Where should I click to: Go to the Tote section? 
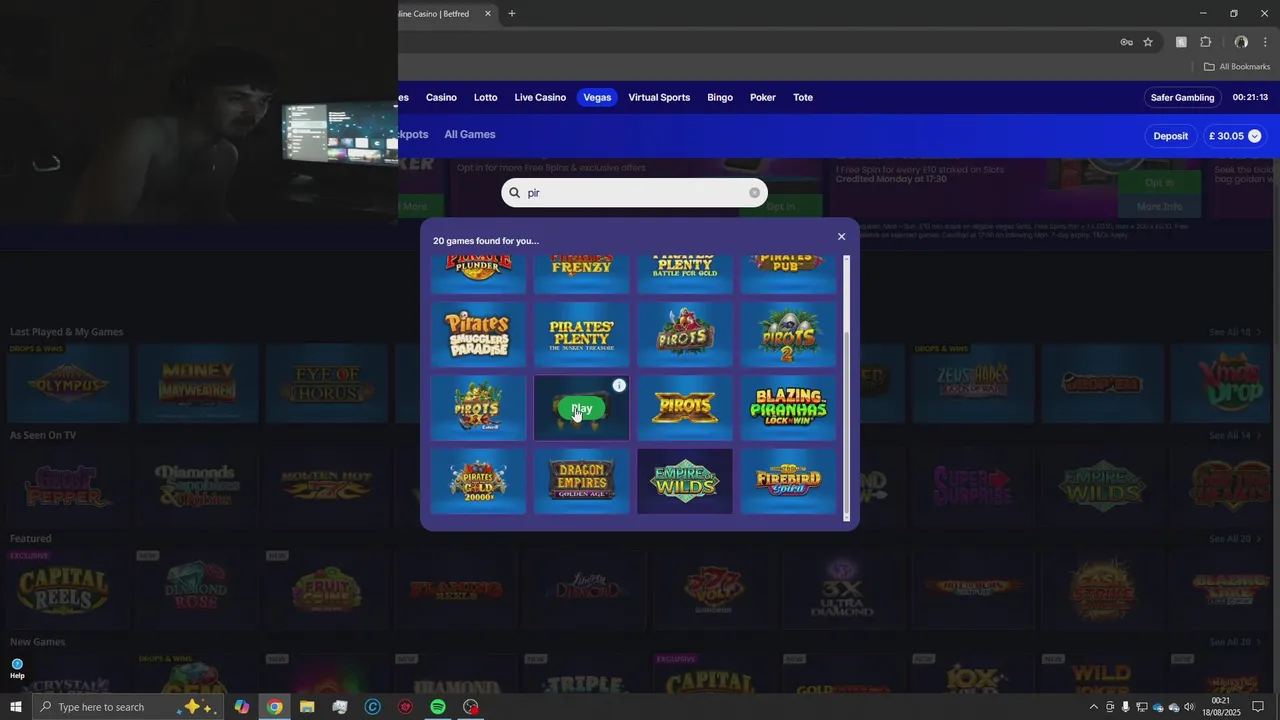pos(803,97)
